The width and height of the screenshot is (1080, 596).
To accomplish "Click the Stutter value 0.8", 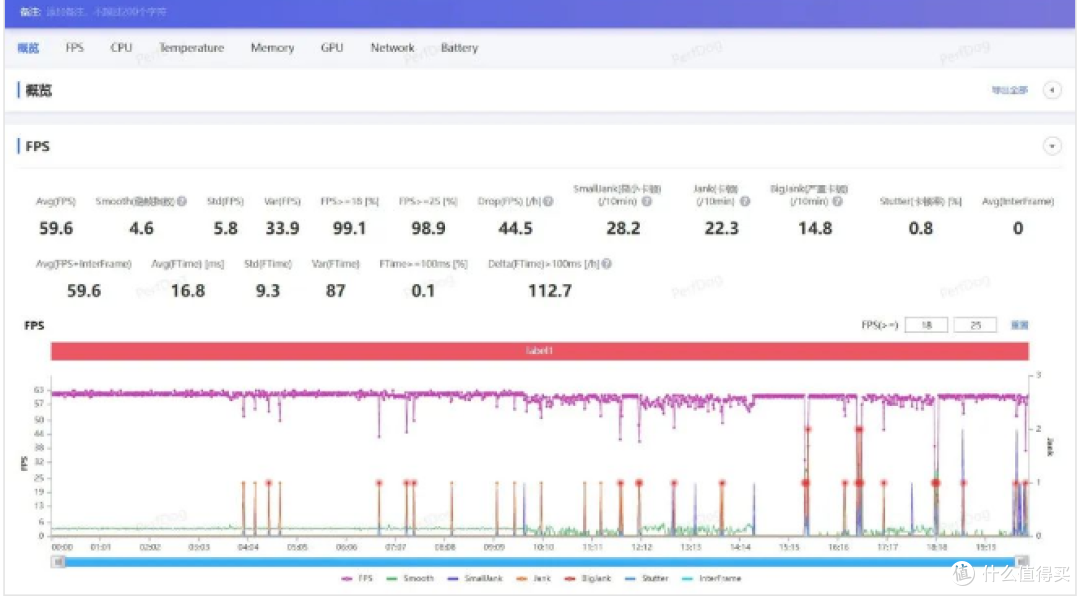I will pyautogui.click(x=921, y=228).
